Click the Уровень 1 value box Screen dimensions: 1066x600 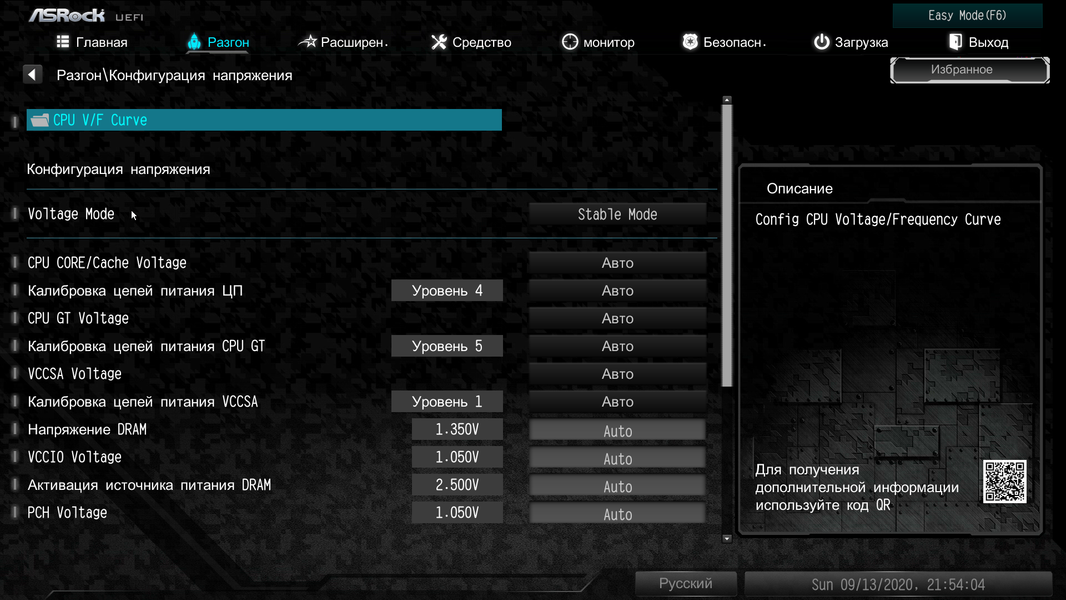tap(447, 402)
